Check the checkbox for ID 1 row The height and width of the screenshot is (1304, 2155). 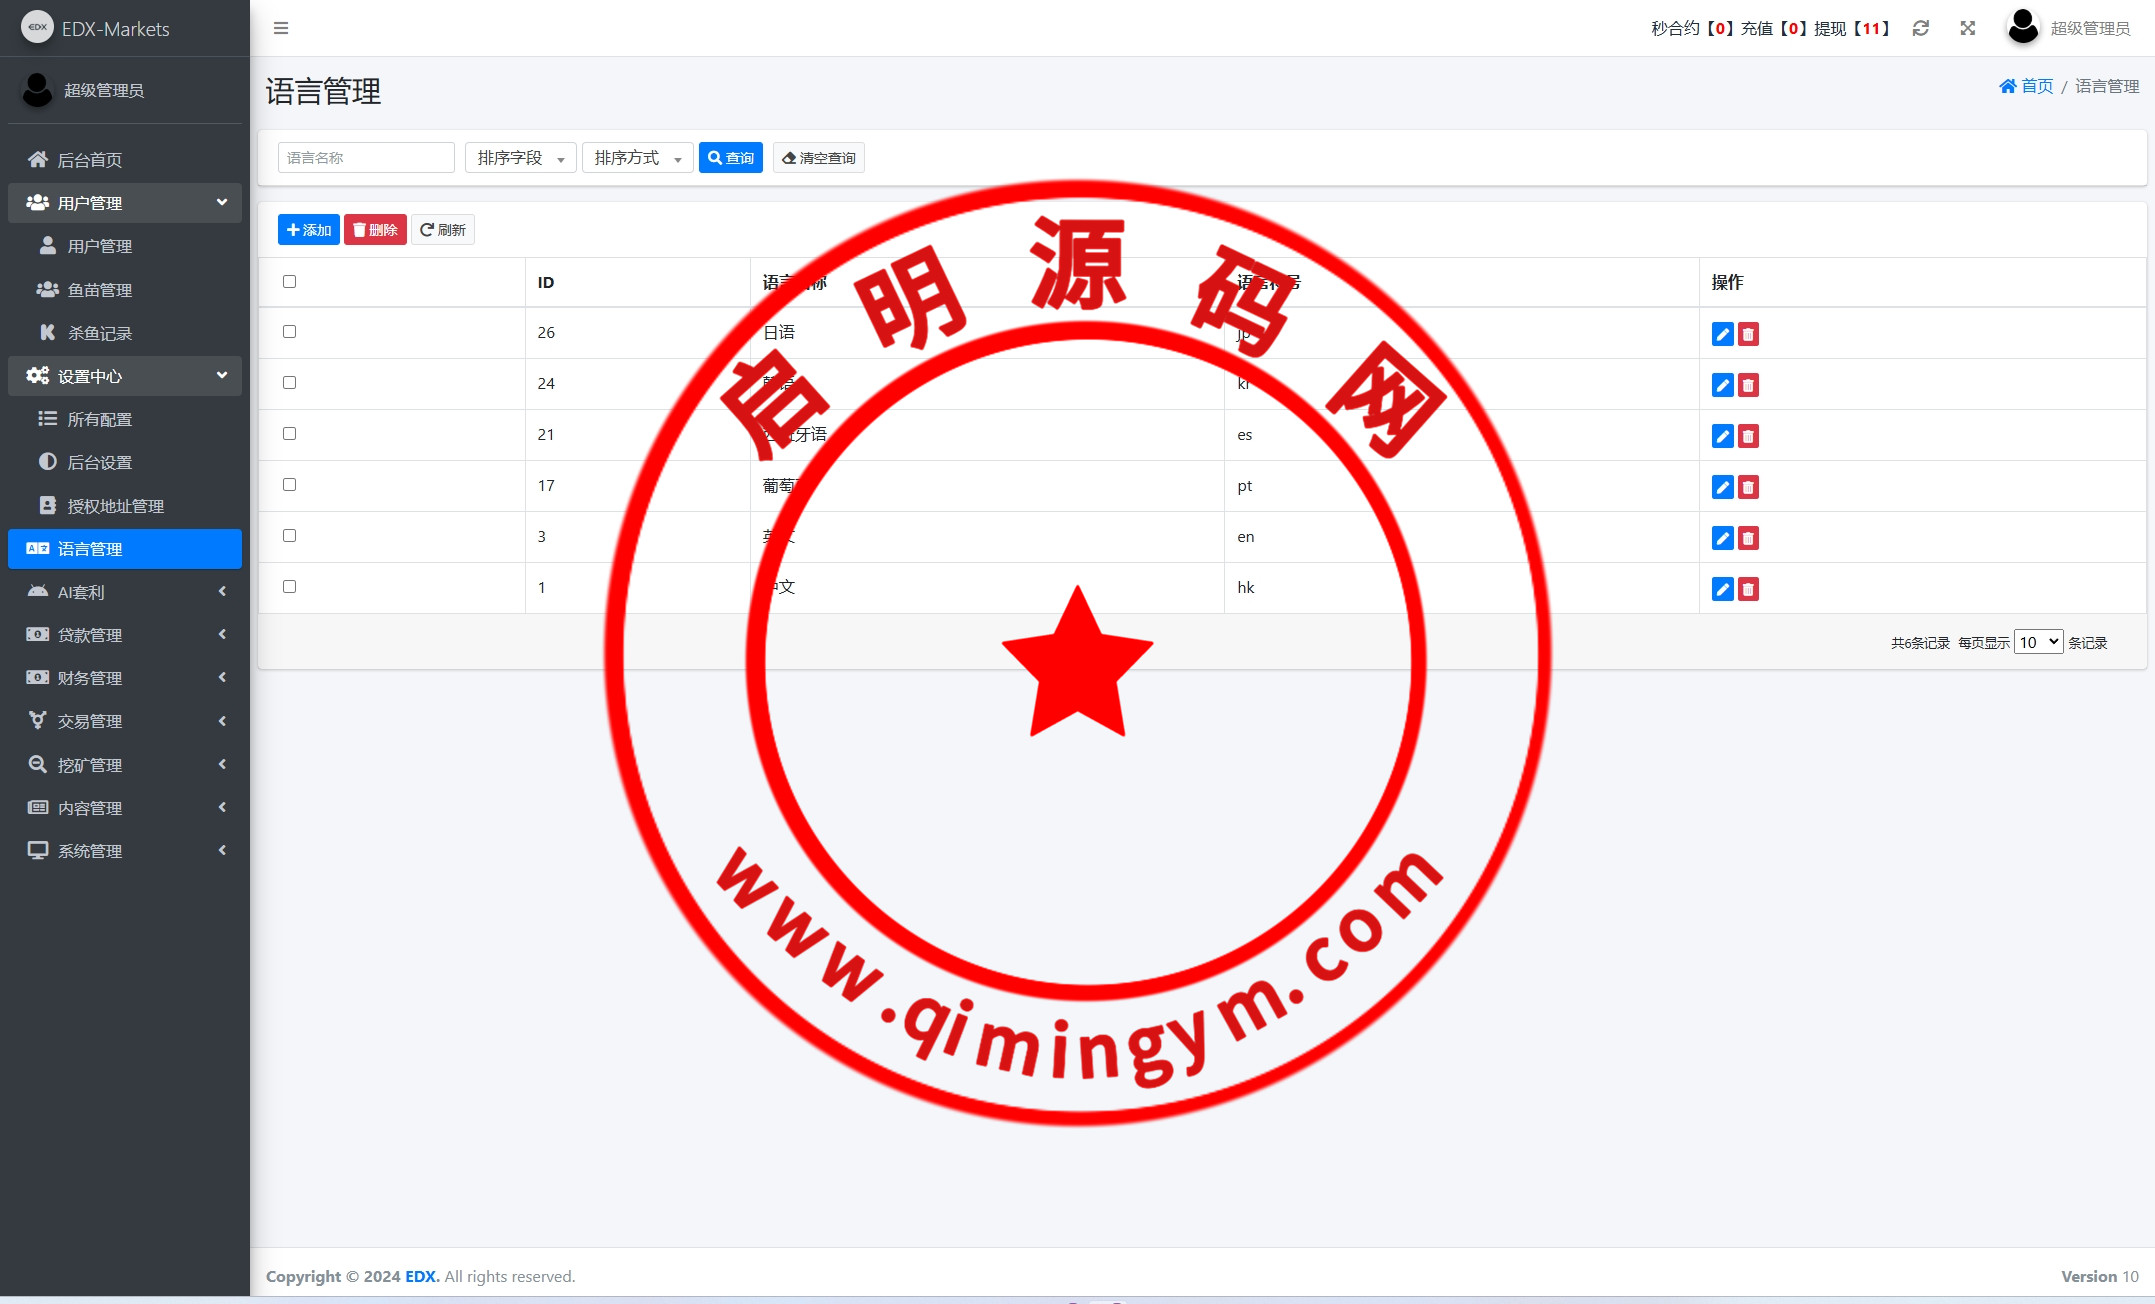289,586
